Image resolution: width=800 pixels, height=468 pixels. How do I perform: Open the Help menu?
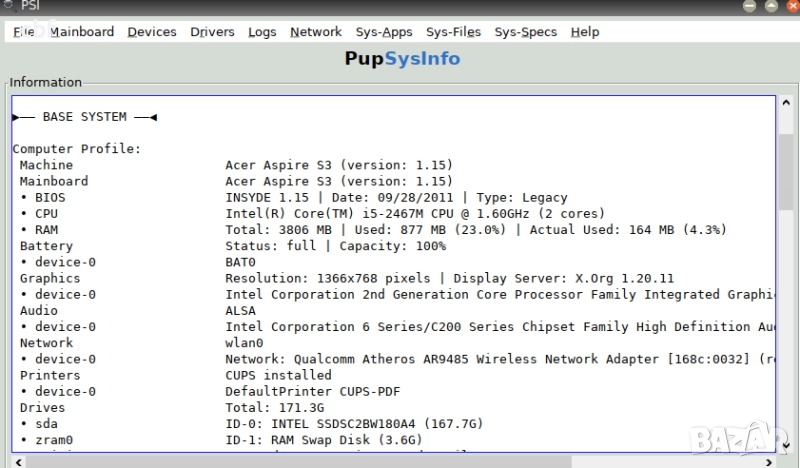tap(585, 32)
